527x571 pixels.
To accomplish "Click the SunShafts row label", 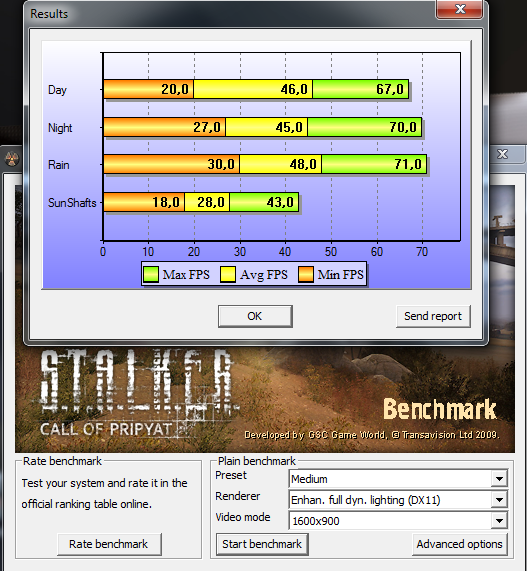I will [72, 202].
